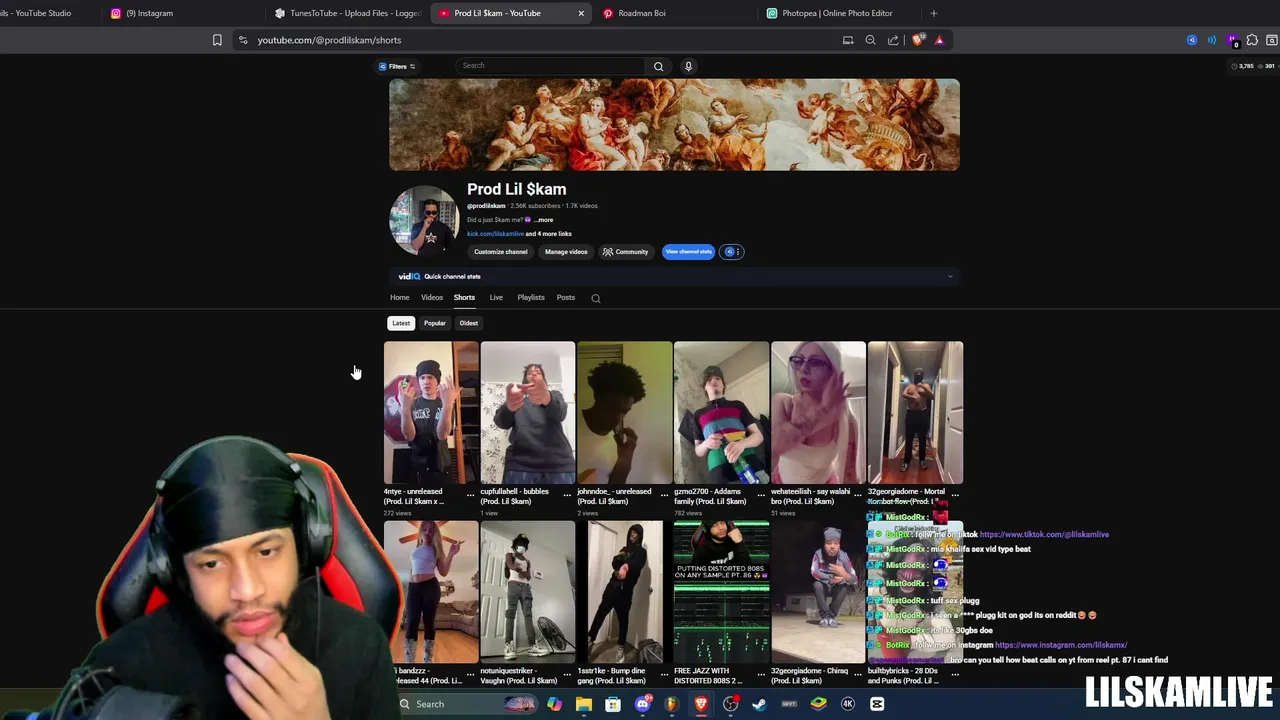This screenshot has height=720, width=1280.
Task: Select the Popular sort chip
Action: (x=434, y=323)
